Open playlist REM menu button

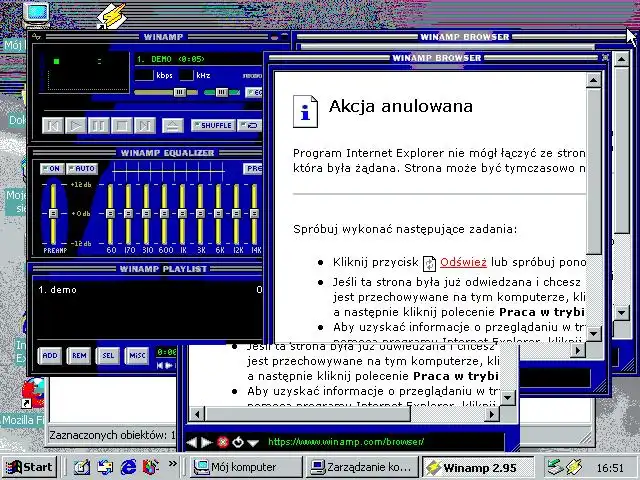pyautogui.click(x=79, y=356)
